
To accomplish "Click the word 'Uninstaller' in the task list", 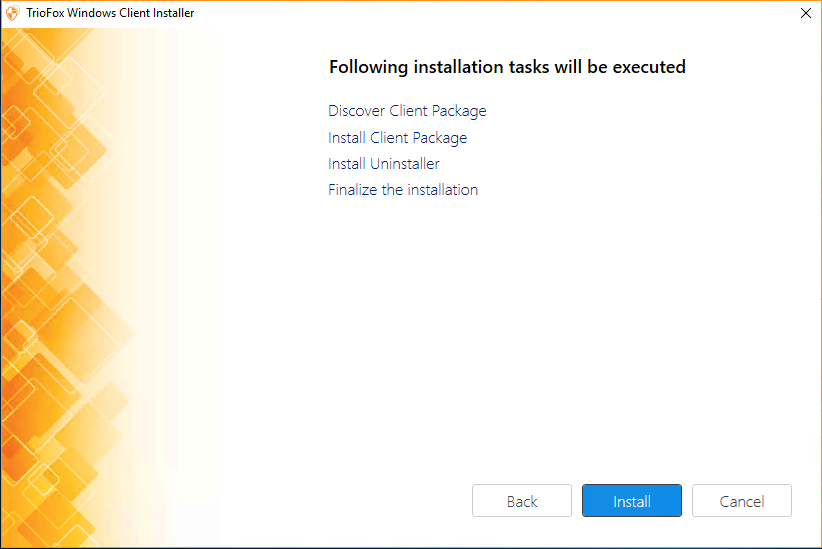I will coord(405,164).
